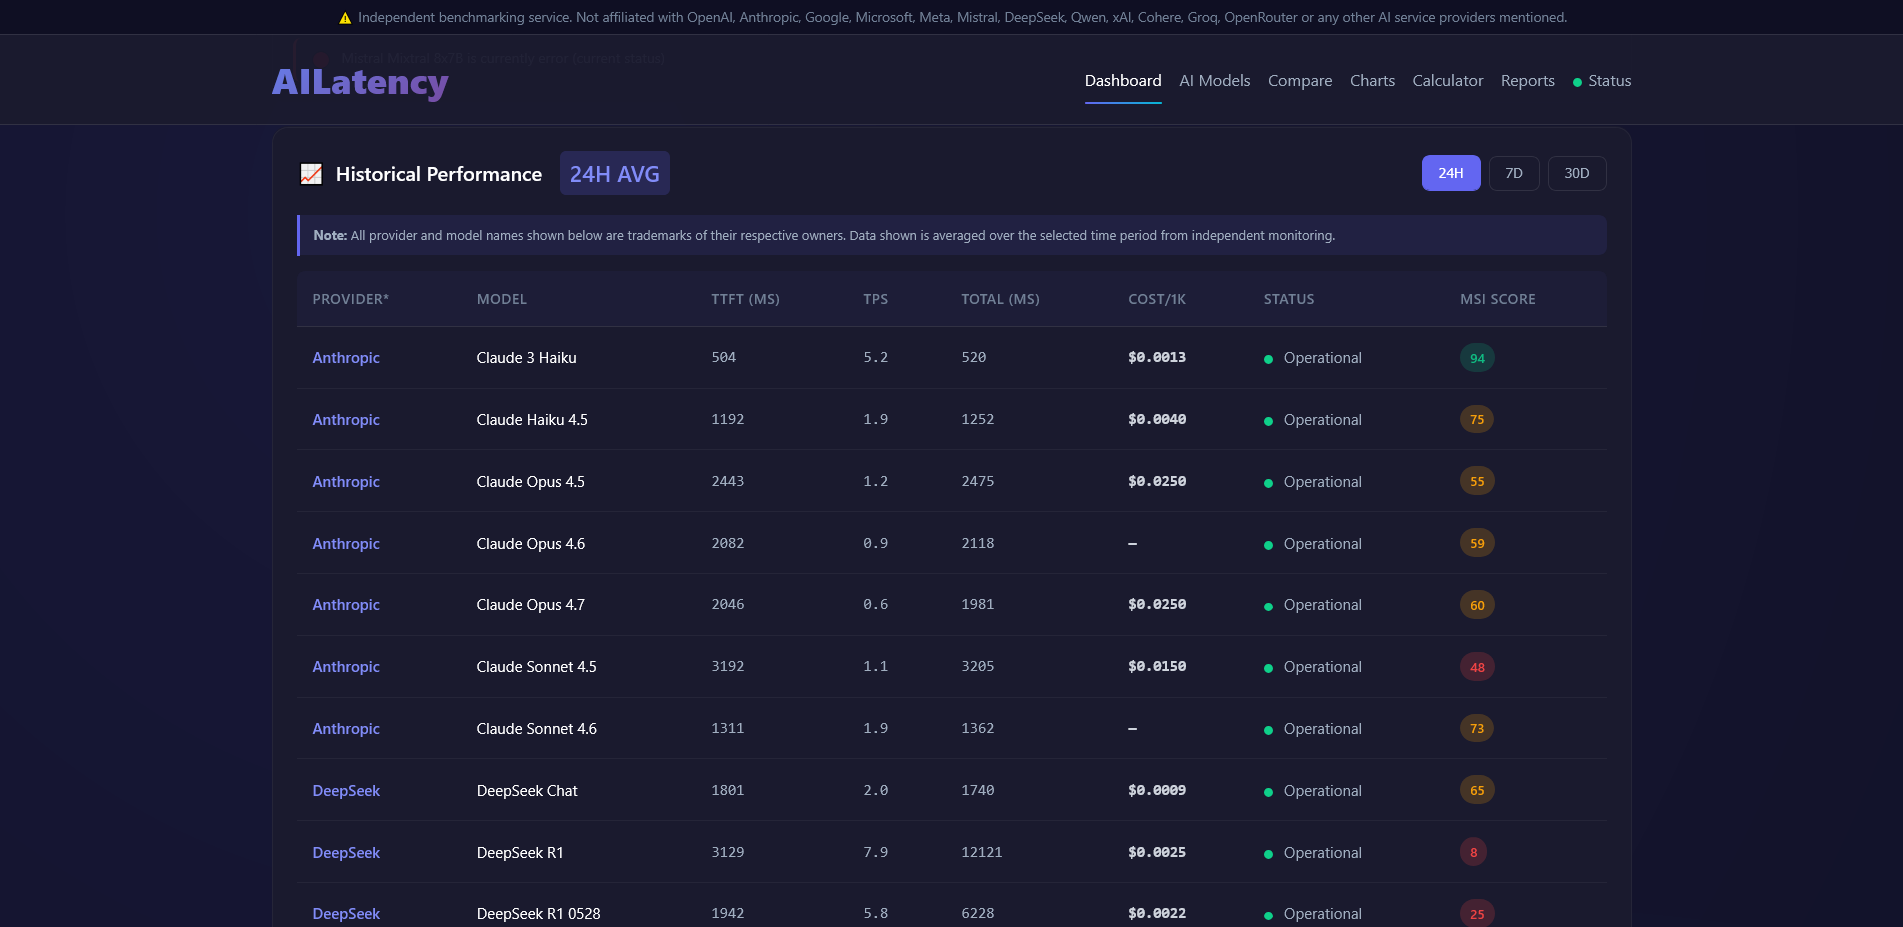Click the Operational status of DeepSeek Chat

click(x=1313, y=791)
